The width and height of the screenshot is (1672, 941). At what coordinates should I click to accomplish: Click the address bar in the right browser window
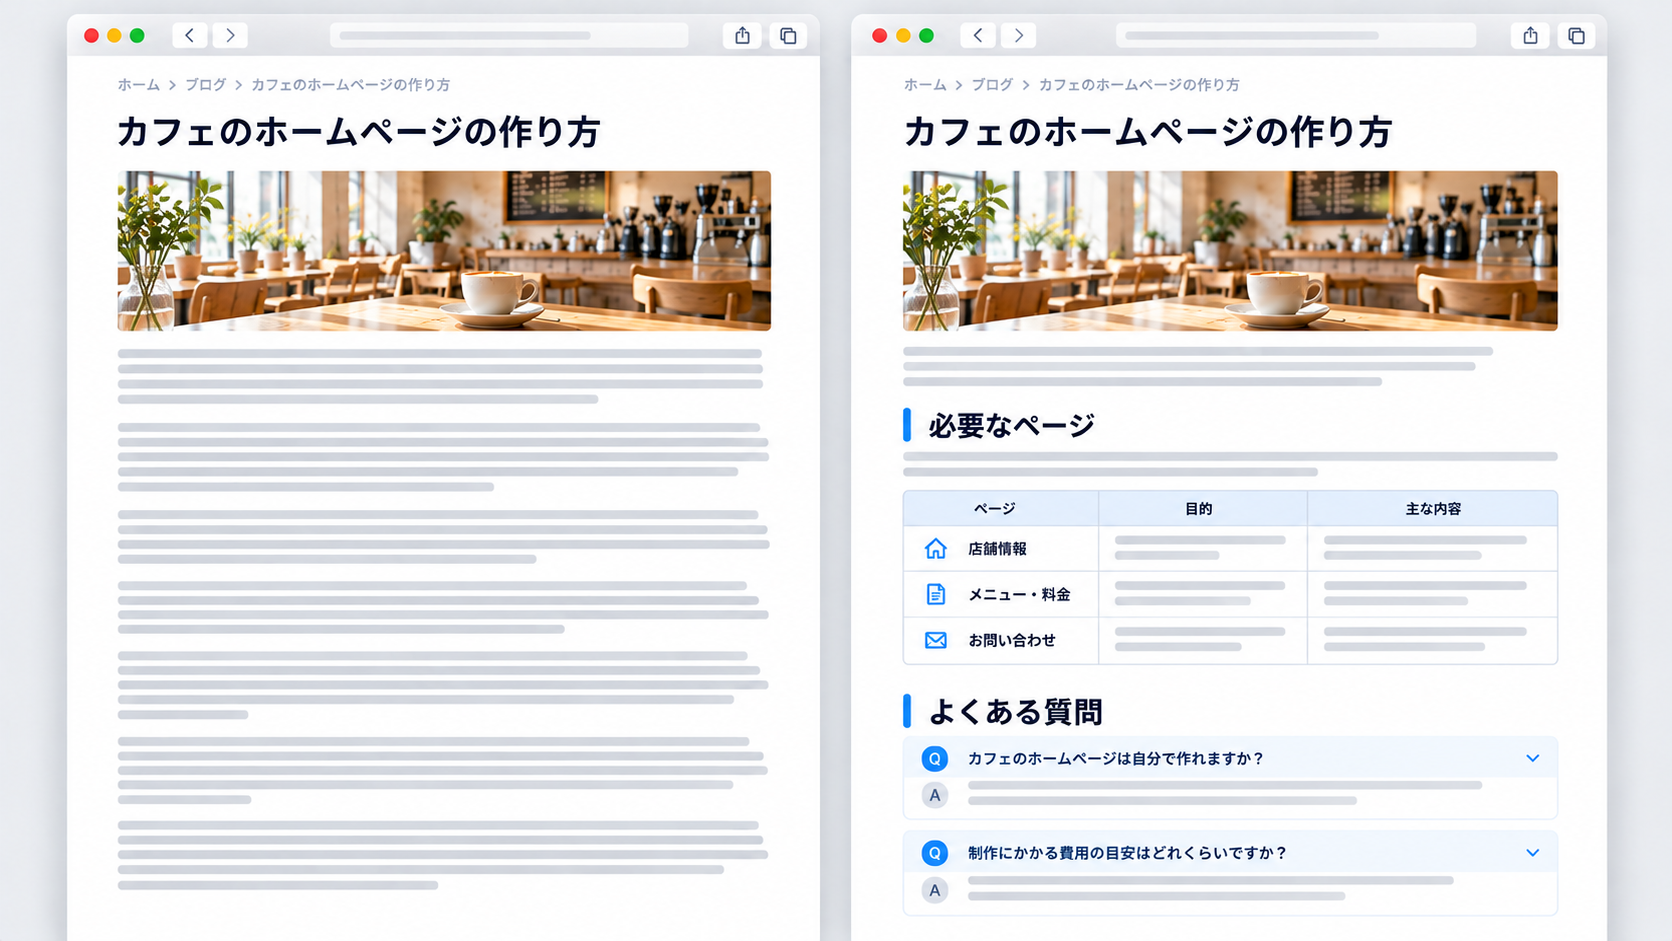click(1296, 36)
